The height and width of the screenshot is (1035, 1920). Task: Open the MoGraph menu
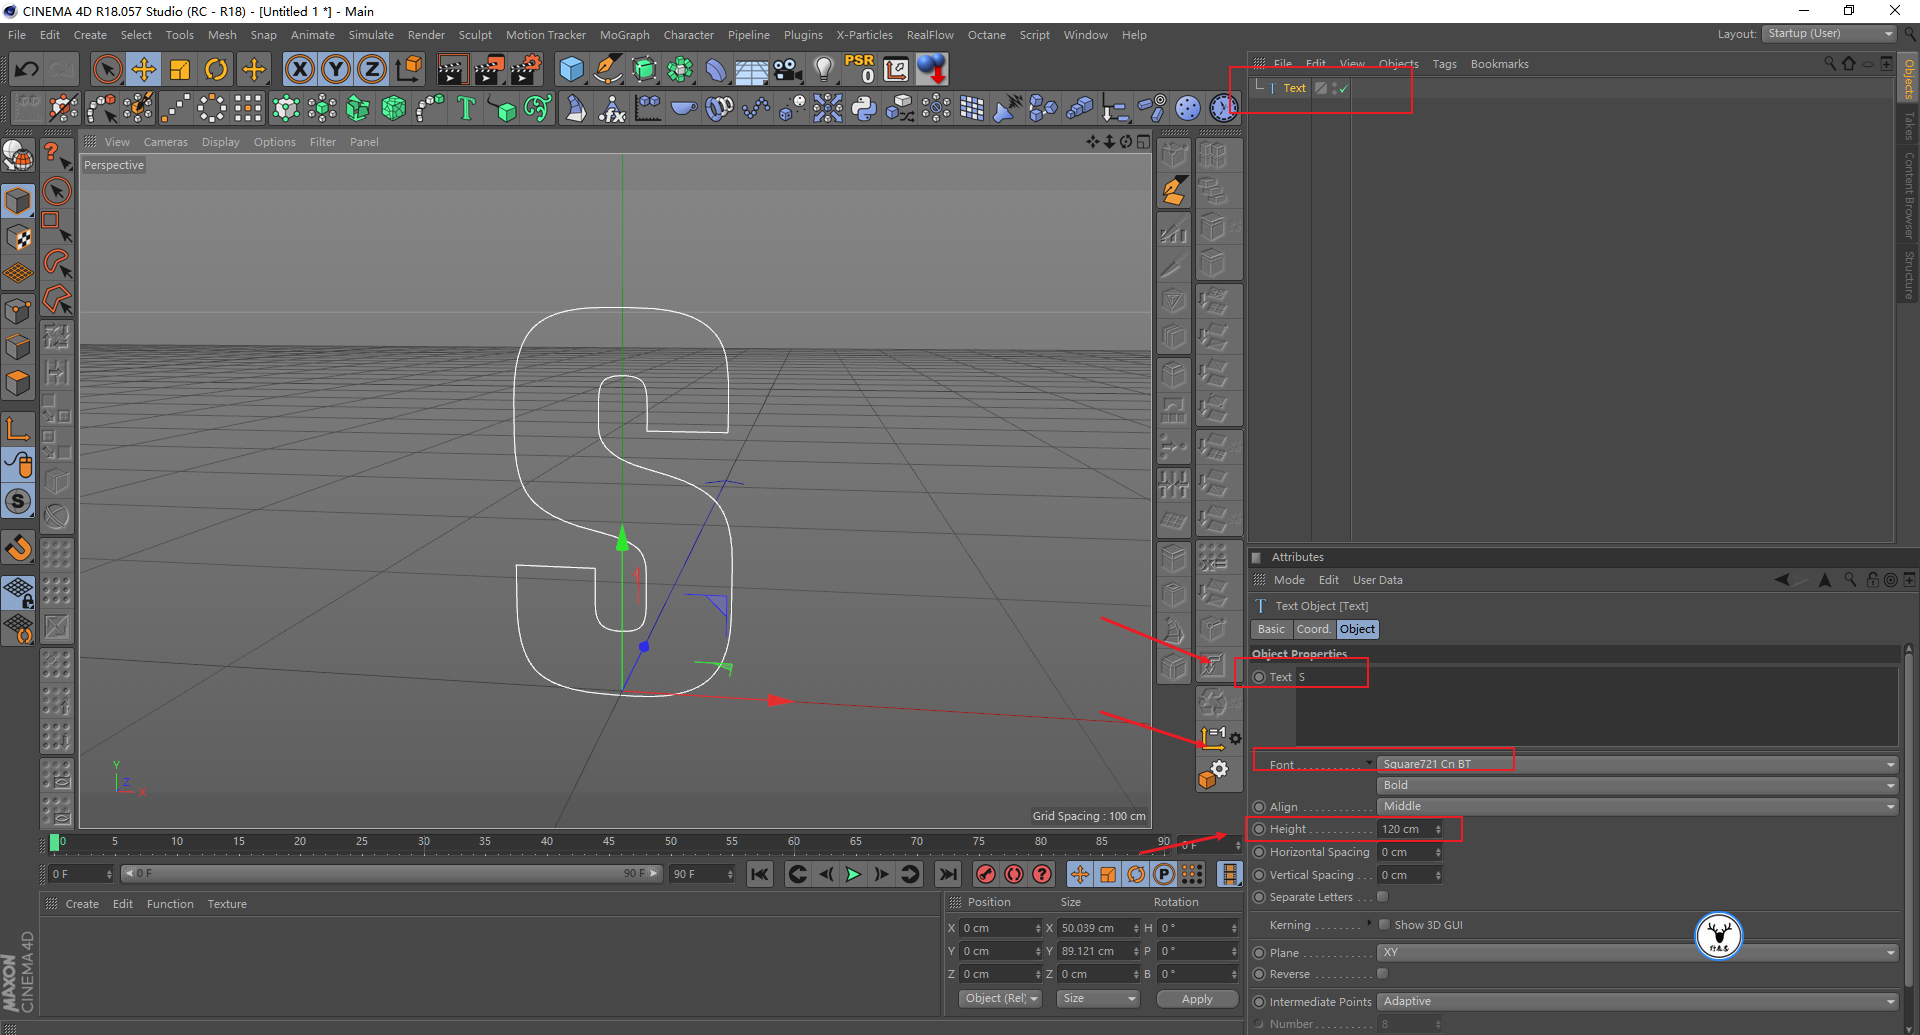coord(624,35)
